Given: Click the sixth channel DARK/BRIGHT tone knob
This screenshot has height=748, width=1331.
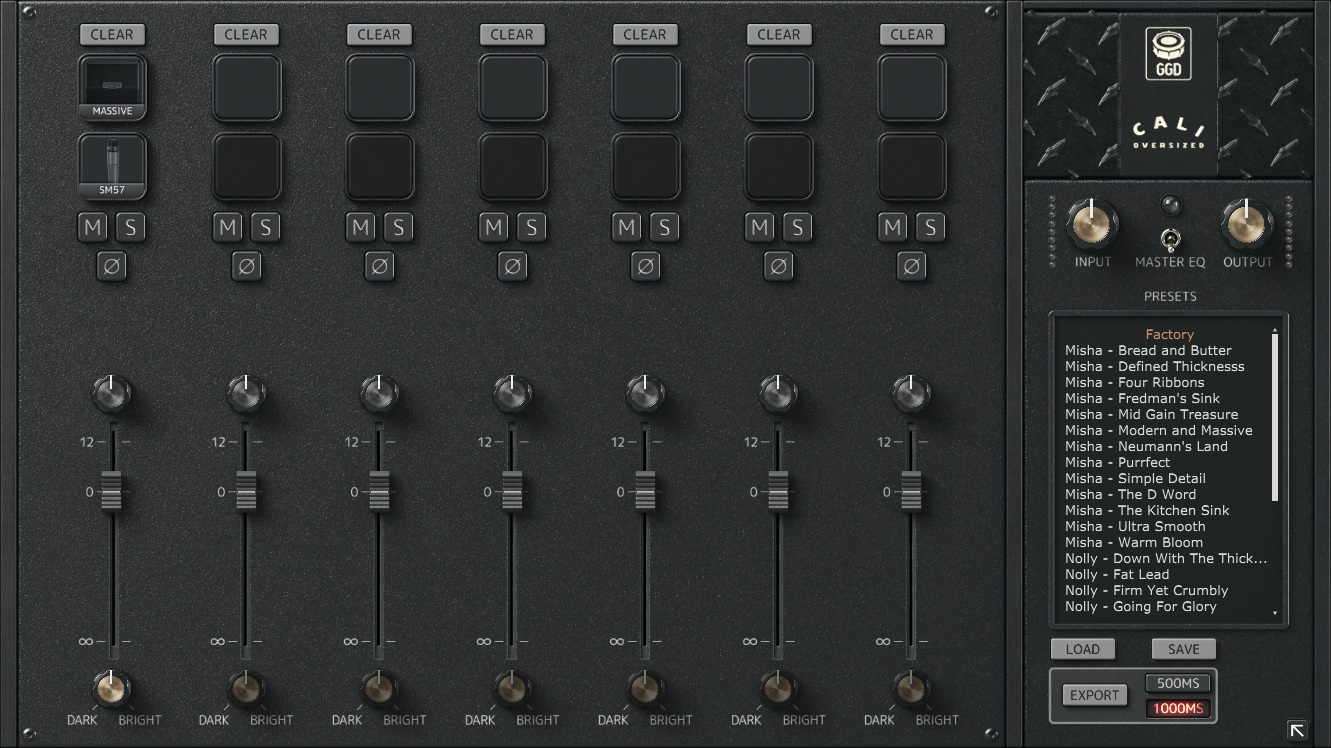Looking at the screenshot, I should coord(778,688).
